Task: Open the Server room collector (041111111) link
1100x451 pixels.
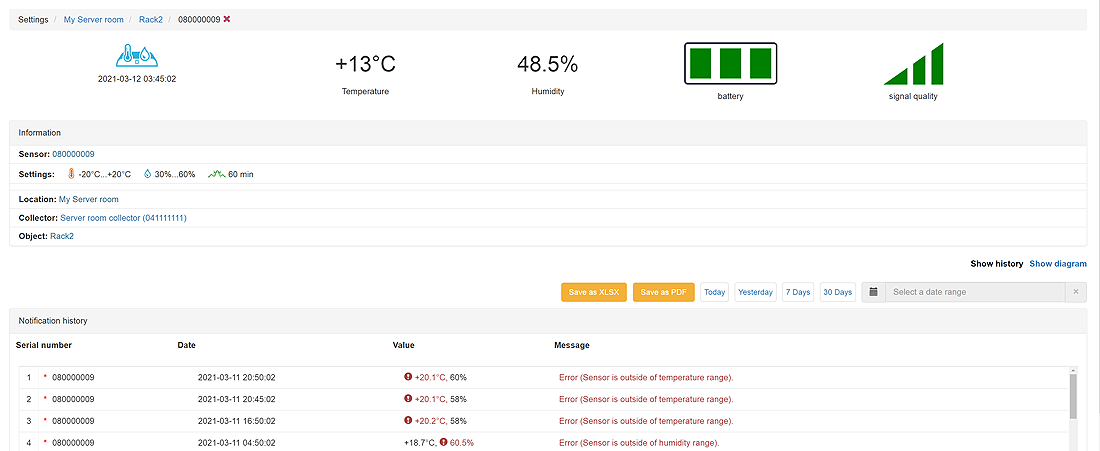Action: click(123, 218)
